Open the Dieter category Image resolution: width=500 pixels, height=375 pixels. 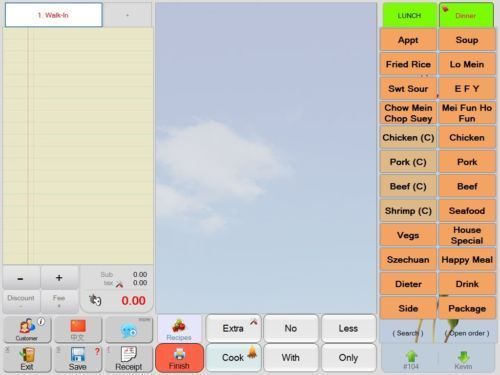point(408,284)
